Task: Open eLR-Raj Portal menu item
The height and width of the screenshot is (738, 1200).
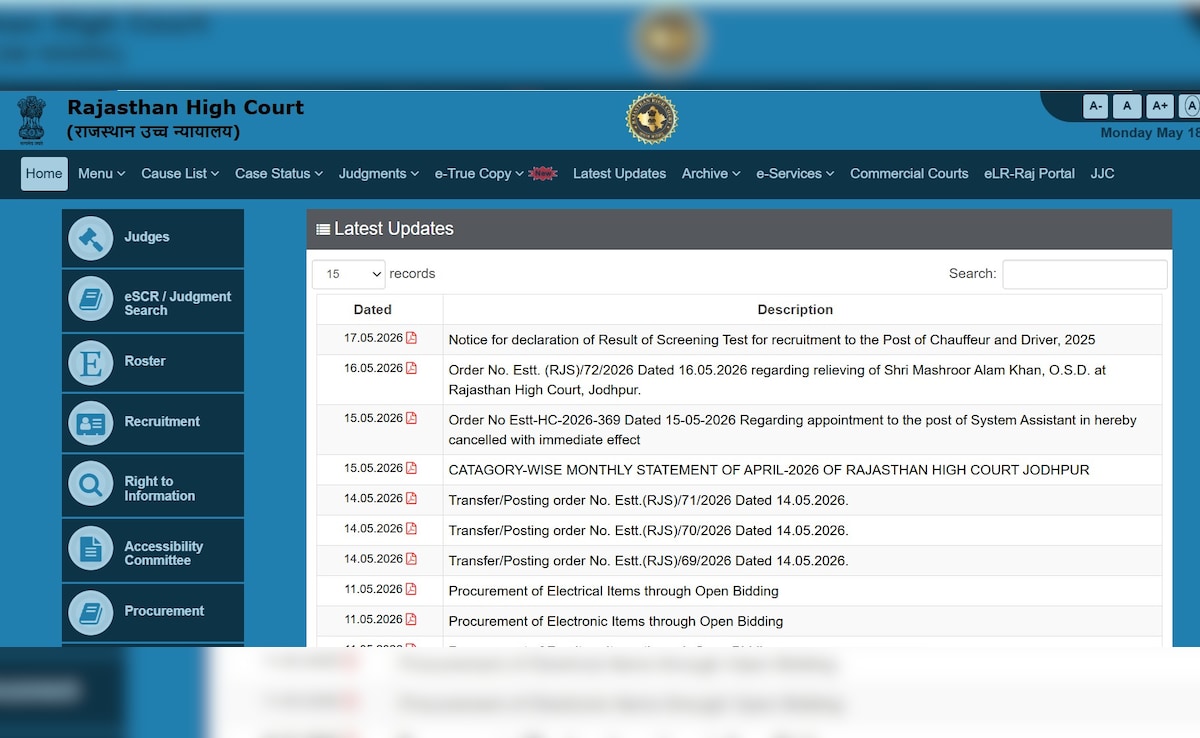Action: [x=1029, y=173]
